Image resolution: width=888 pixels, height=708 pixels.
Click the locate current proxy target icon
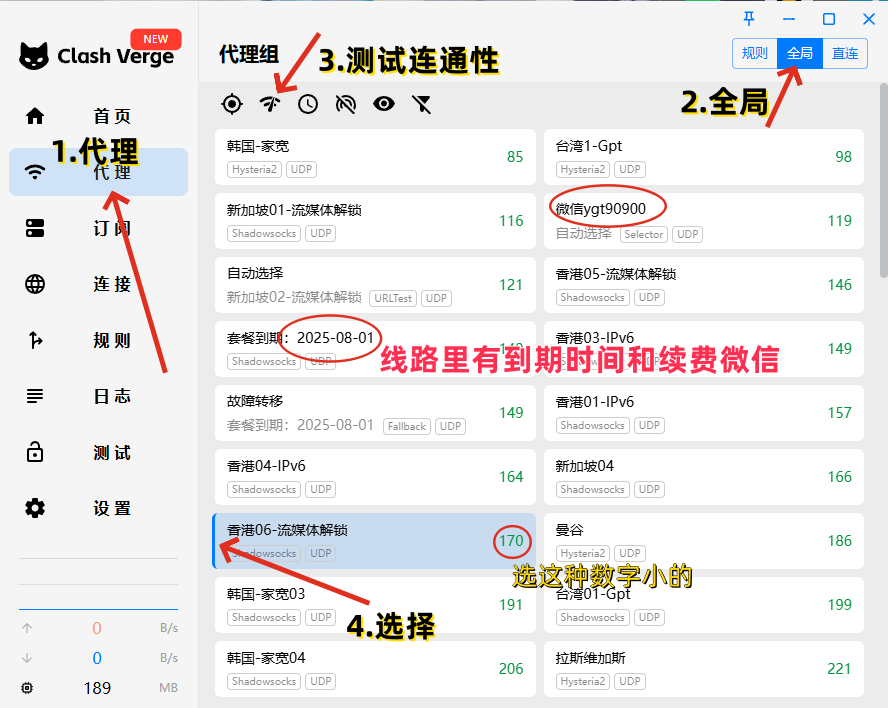(232, 103)
